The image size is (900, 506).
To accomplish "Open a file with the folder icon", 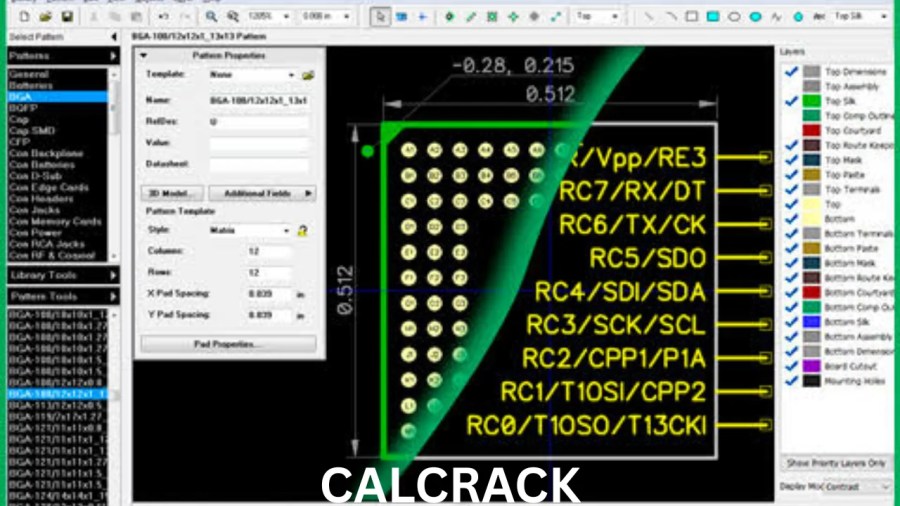I will (x=45, y=17).
